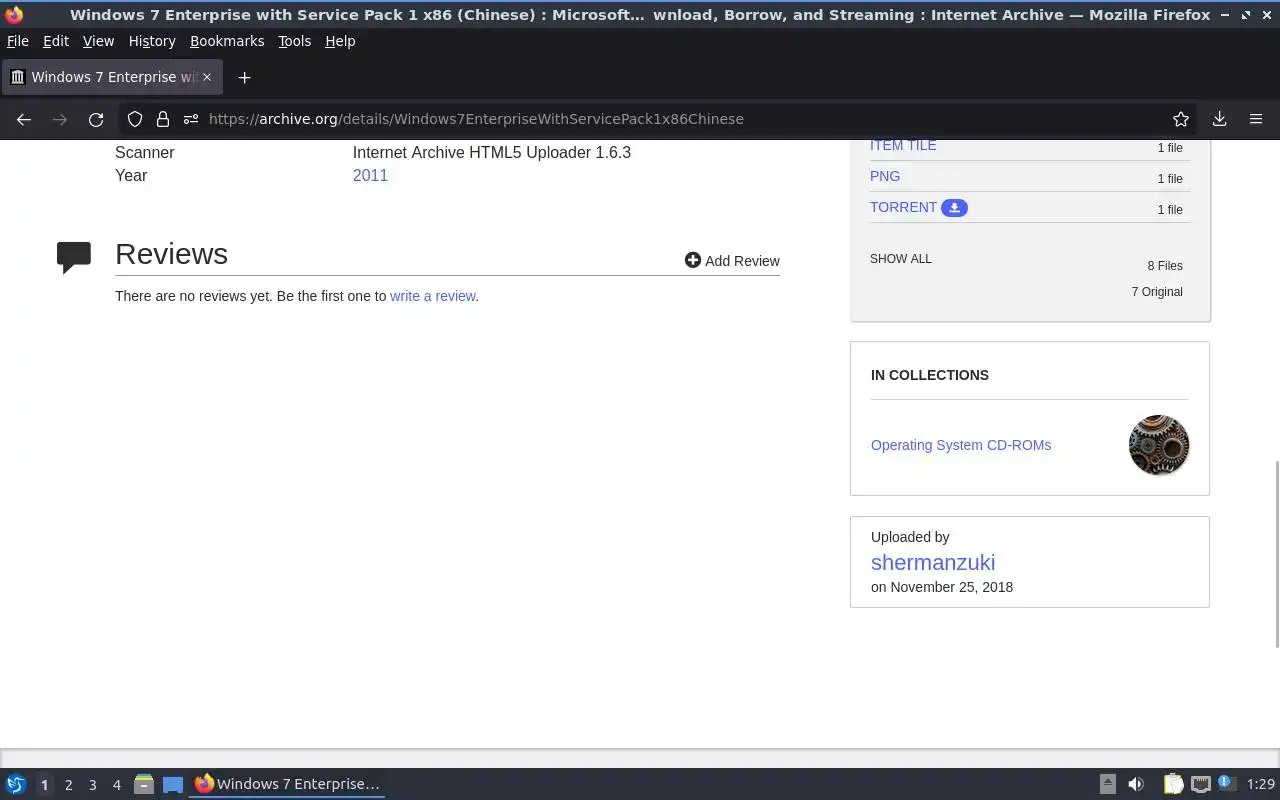Bookmark this page with the star icon
Screen dimensions: 1280x800
(x=1181, y=119)
